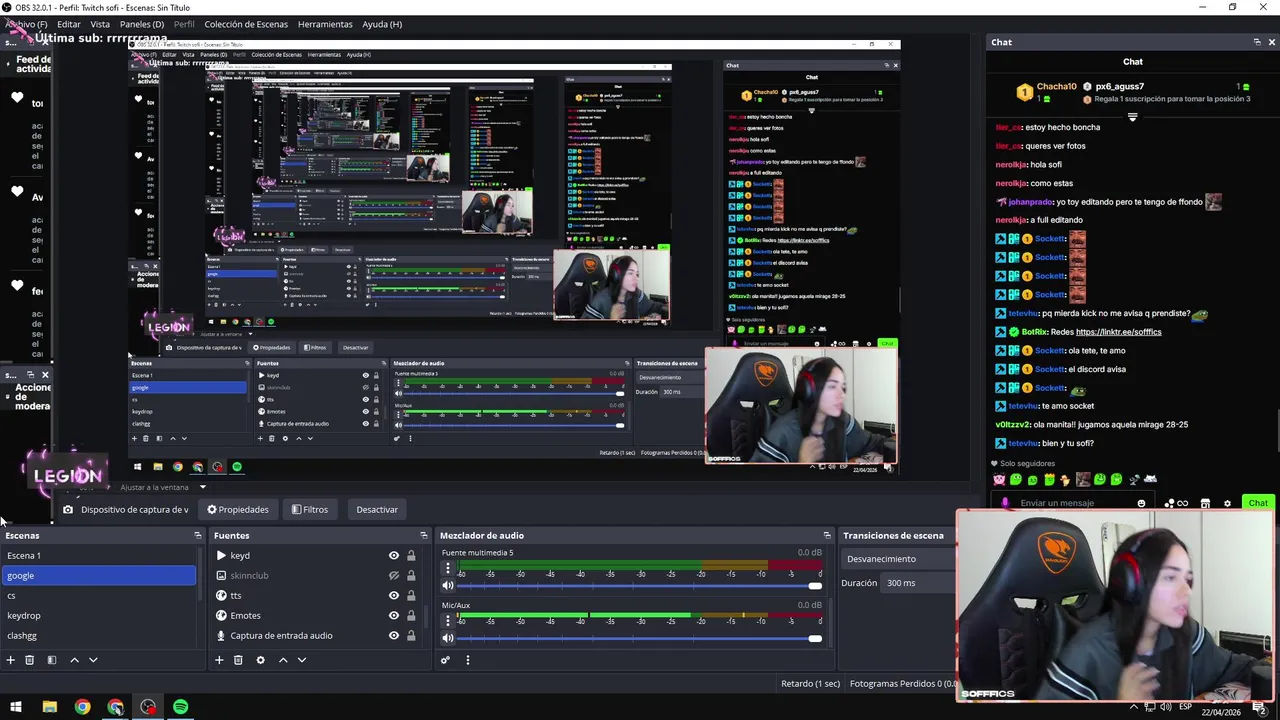Remove selected source with trash icon
1280x720 pixels.
[x=238, y=660]
